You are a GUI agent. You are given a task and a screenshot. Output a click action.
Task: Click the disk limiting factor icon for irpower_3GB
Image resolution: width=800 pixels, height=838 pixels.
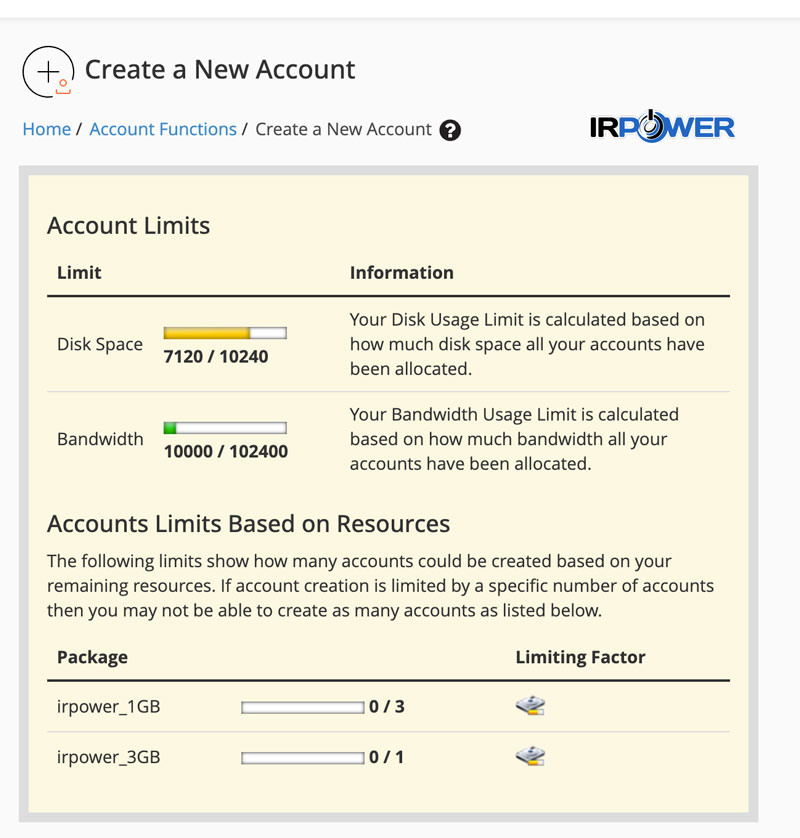pos(530,757)
